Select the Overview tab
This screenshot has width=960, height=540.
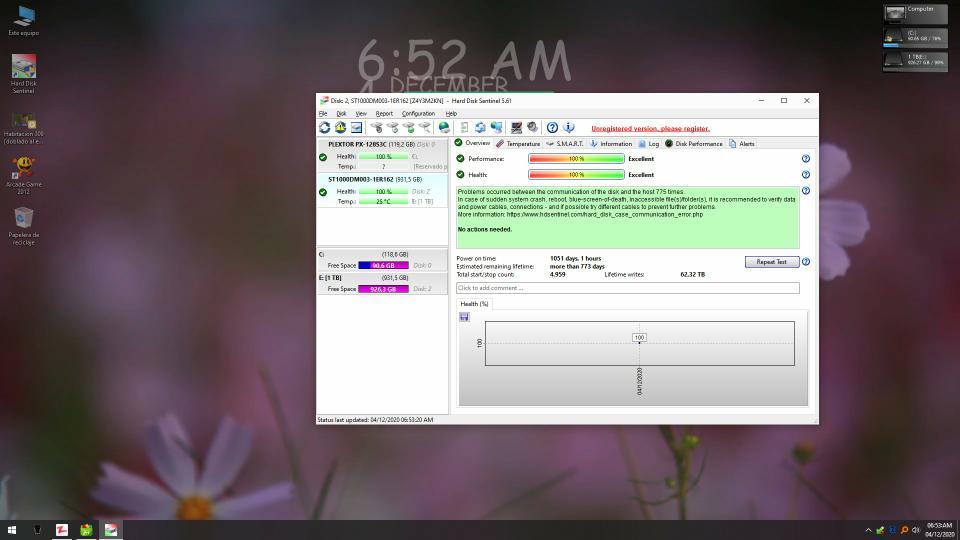pos(472,143)
